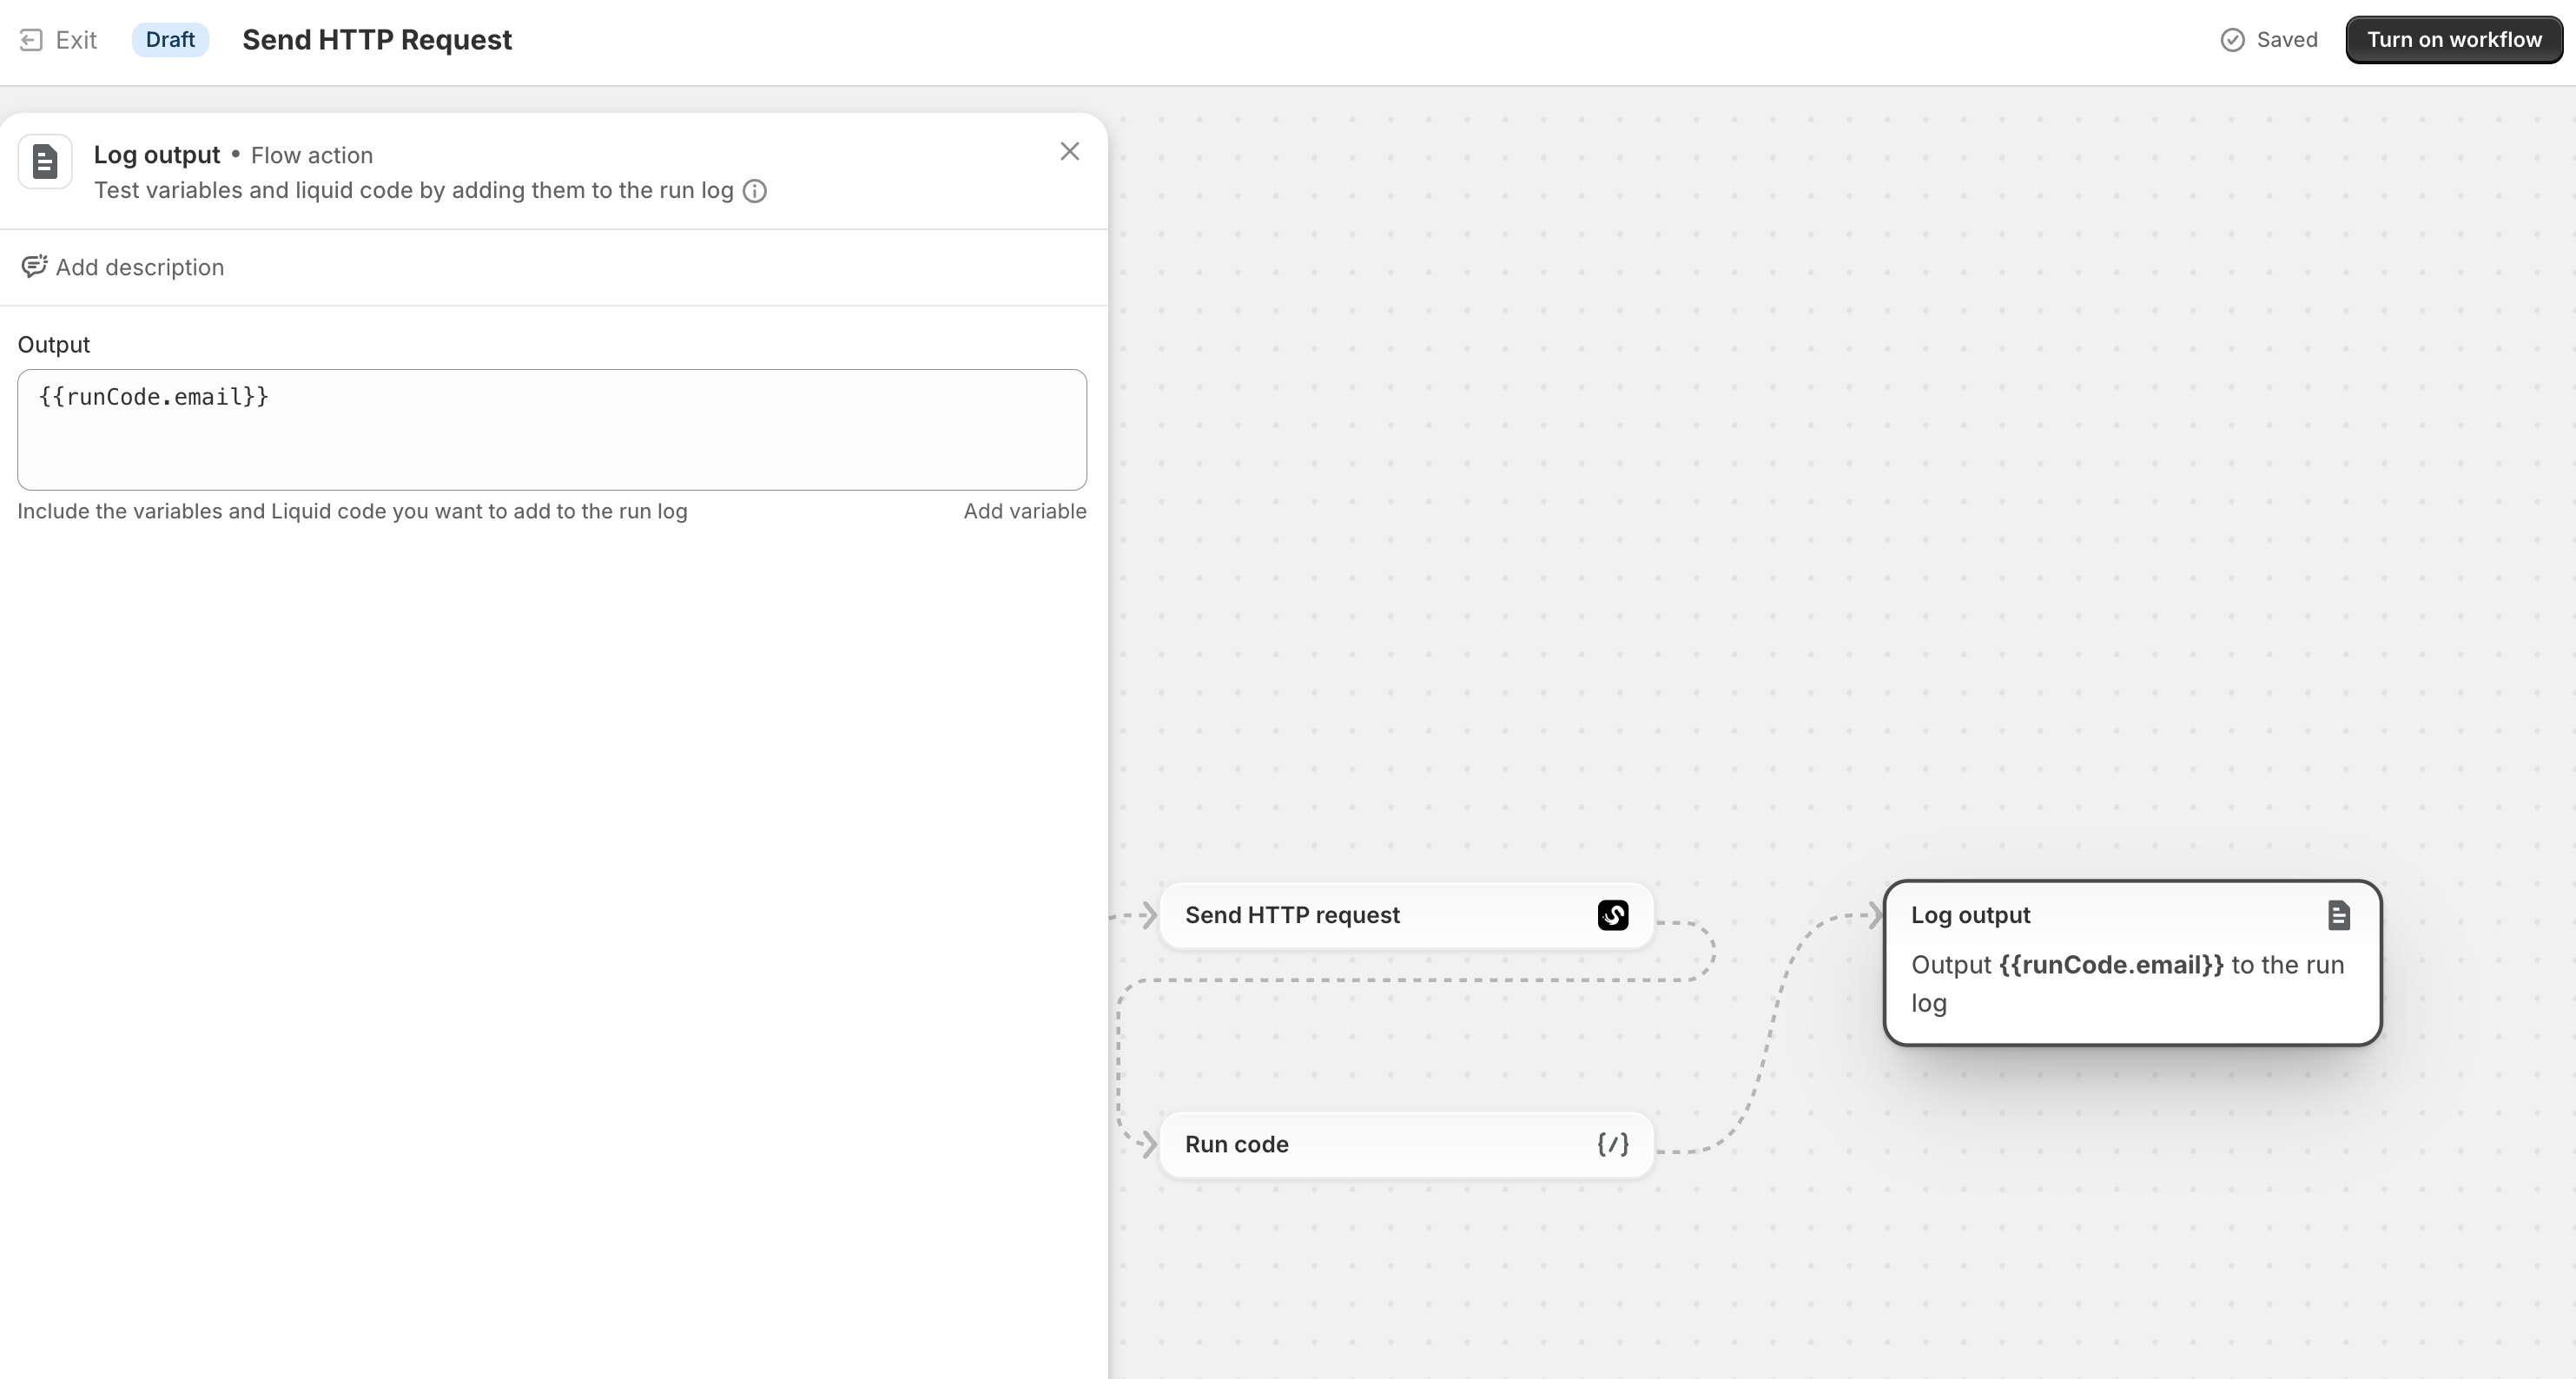The width and height of the screenshot is (2576, 1379).
Task: Click inside the Output text field
Action: pyautogui.click(x=551, y=430)
